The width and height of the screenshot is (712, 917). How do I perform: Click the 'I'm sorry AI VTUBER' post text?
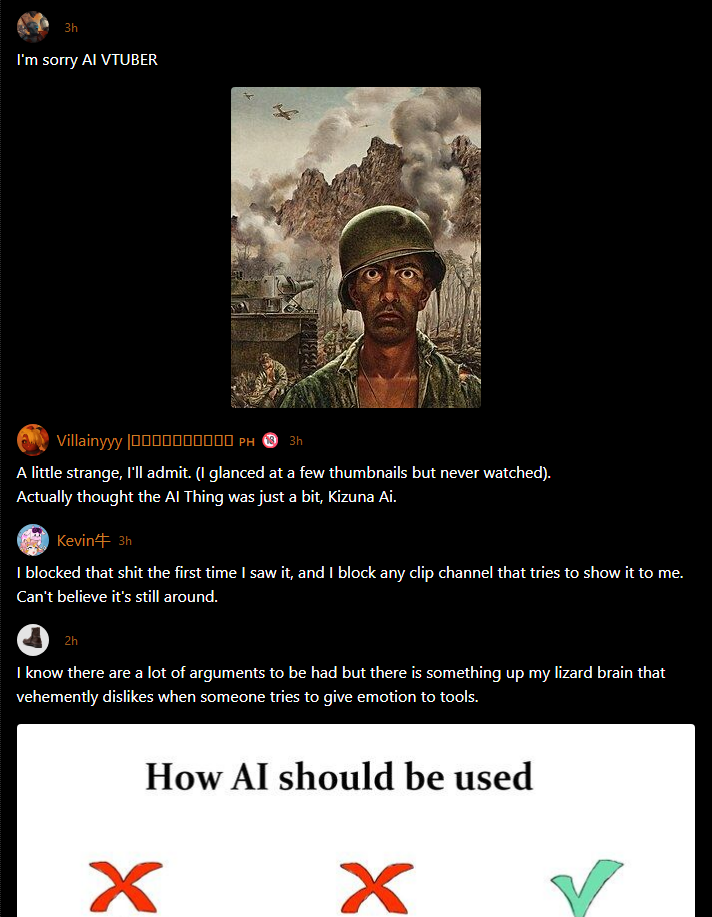(87, 60)
